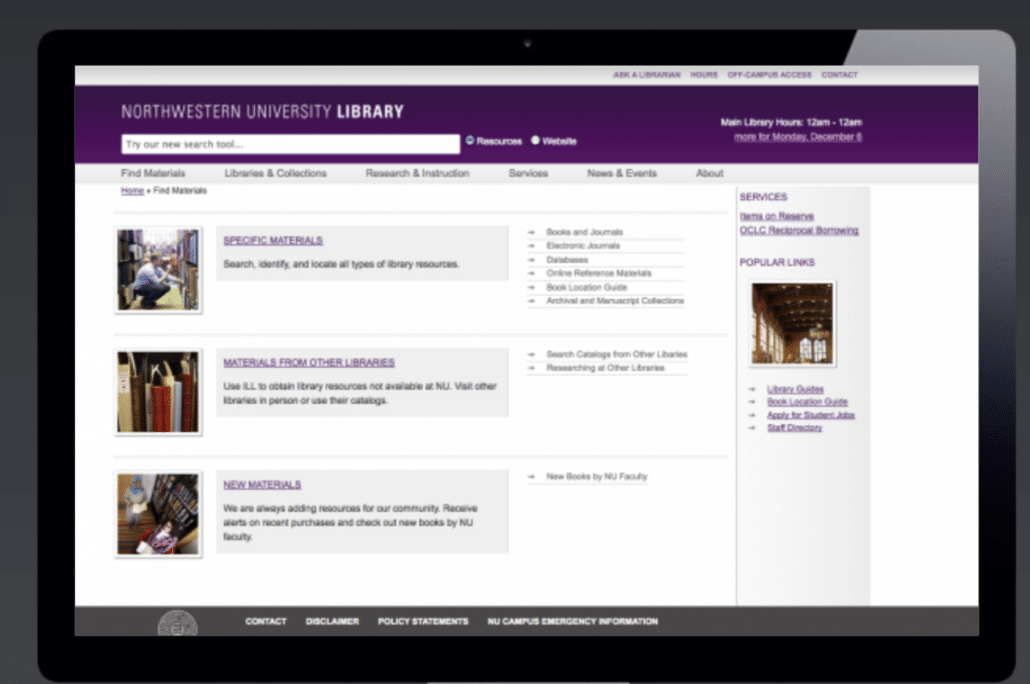This screenshot has height=684, width=1030.
Task: Open the Hours link in top bar
Action: tap(704, 75)
